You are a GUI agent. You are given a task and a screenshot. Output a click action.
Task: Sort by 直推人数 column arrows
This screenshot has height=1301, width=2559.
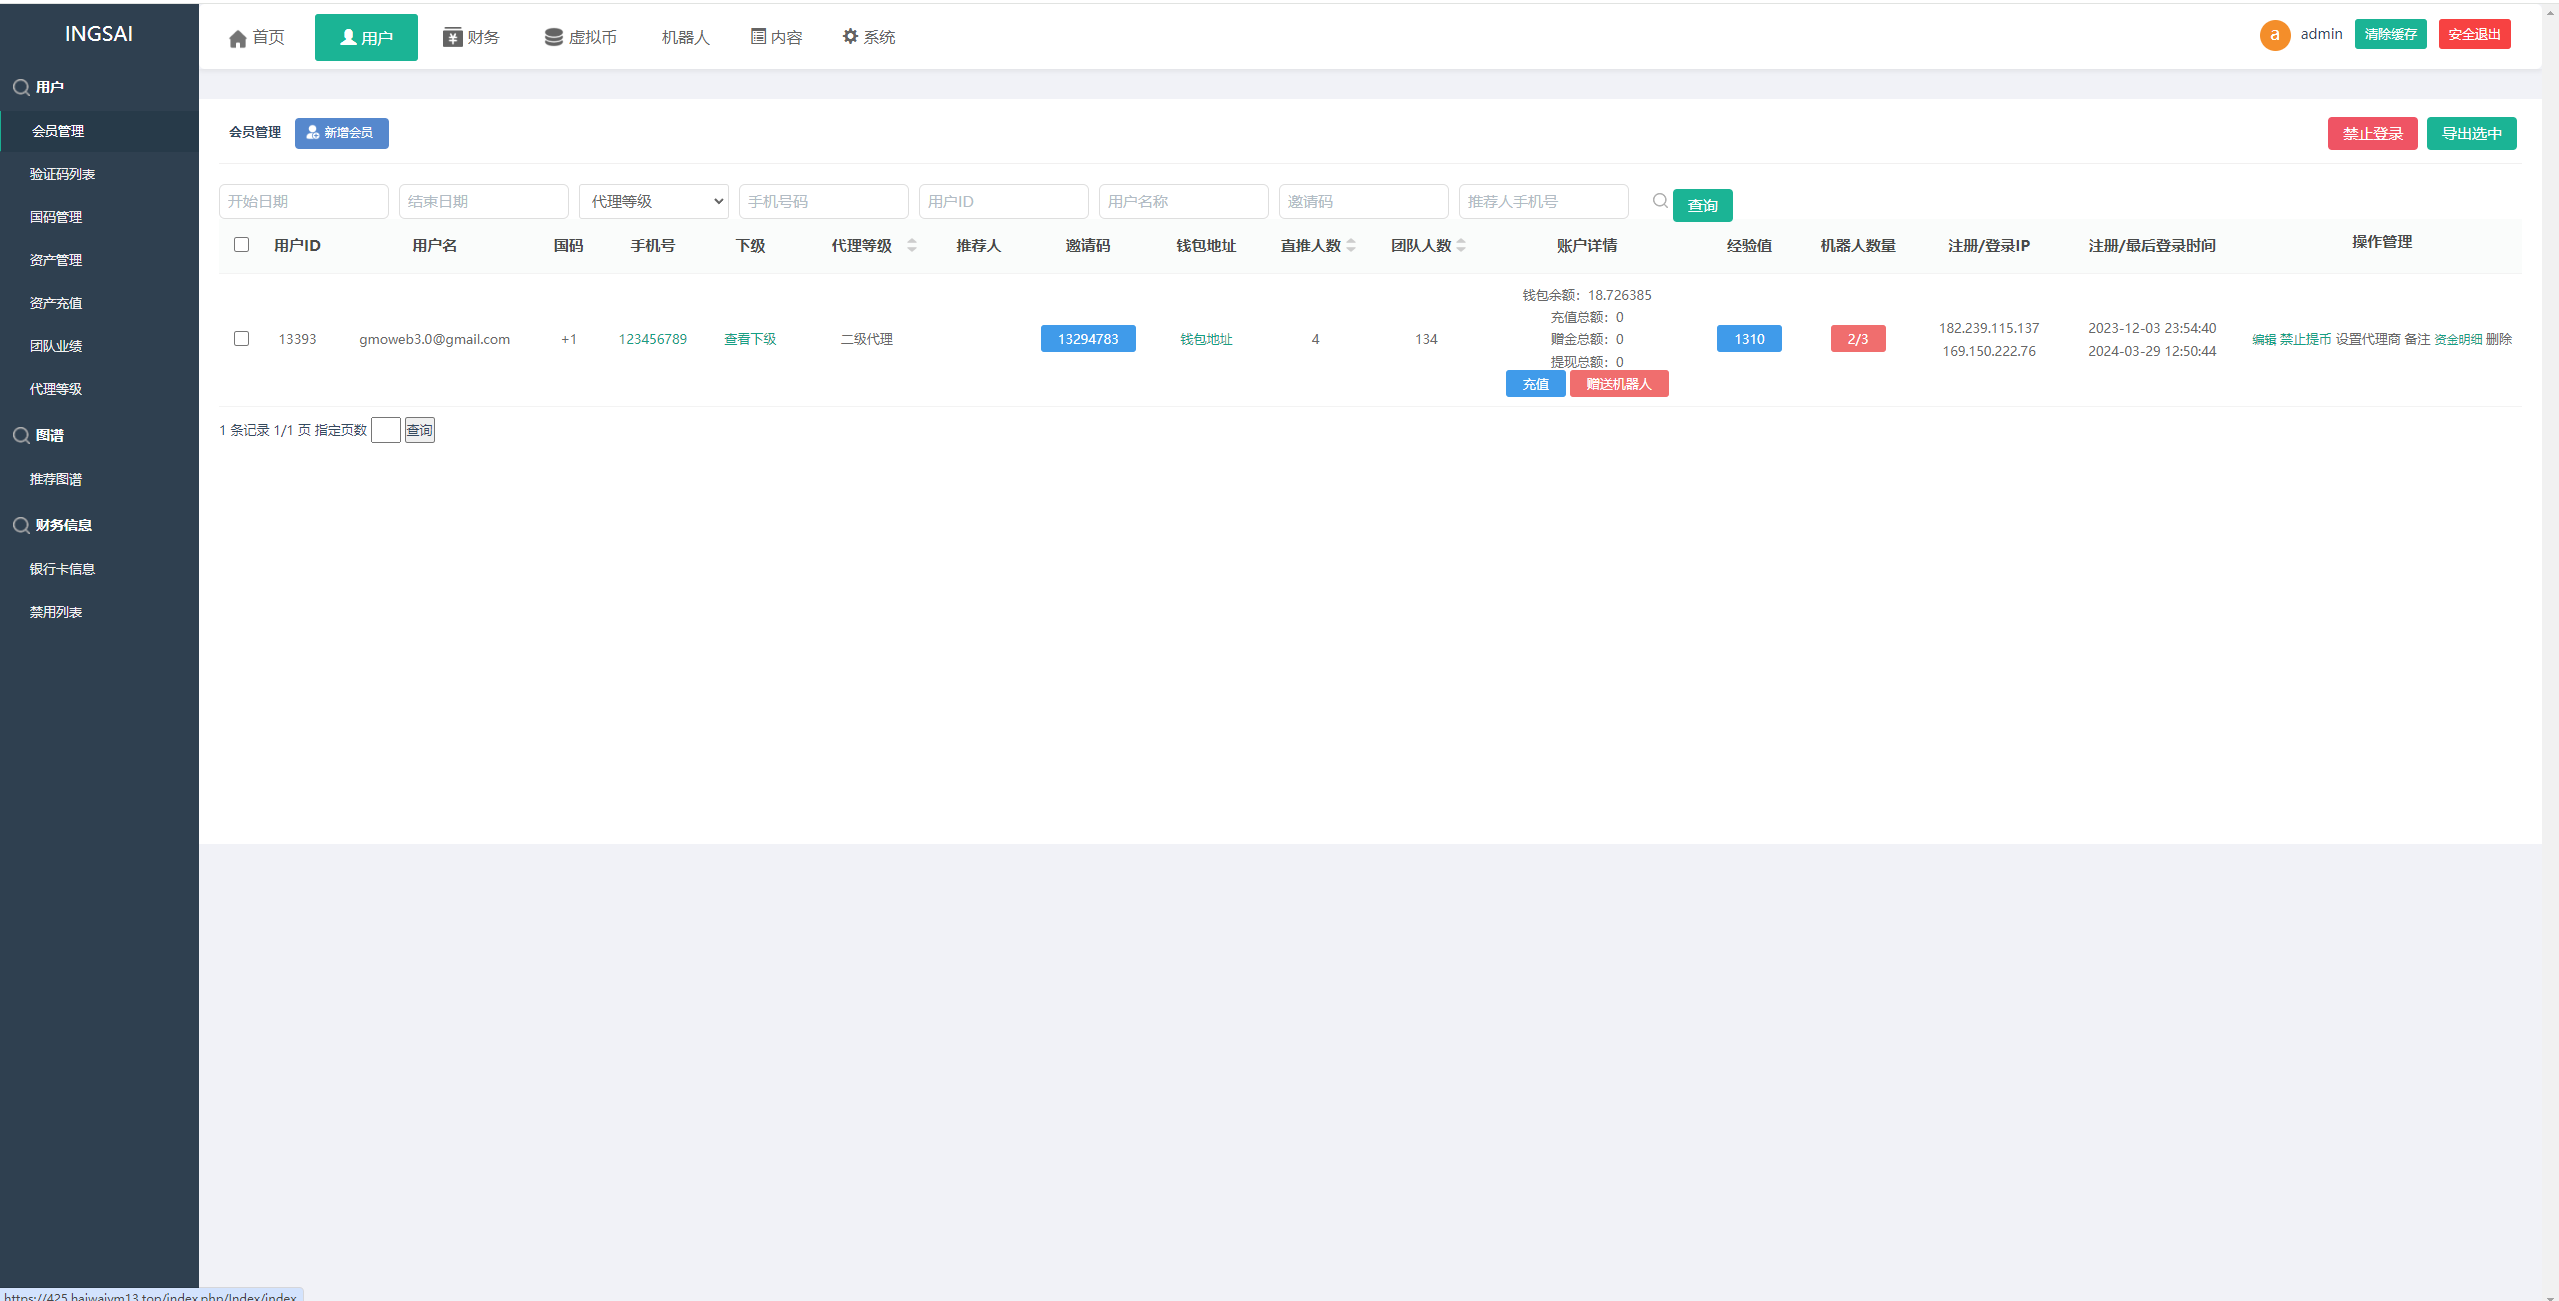pyautogui.click(x=1351, y=246)
